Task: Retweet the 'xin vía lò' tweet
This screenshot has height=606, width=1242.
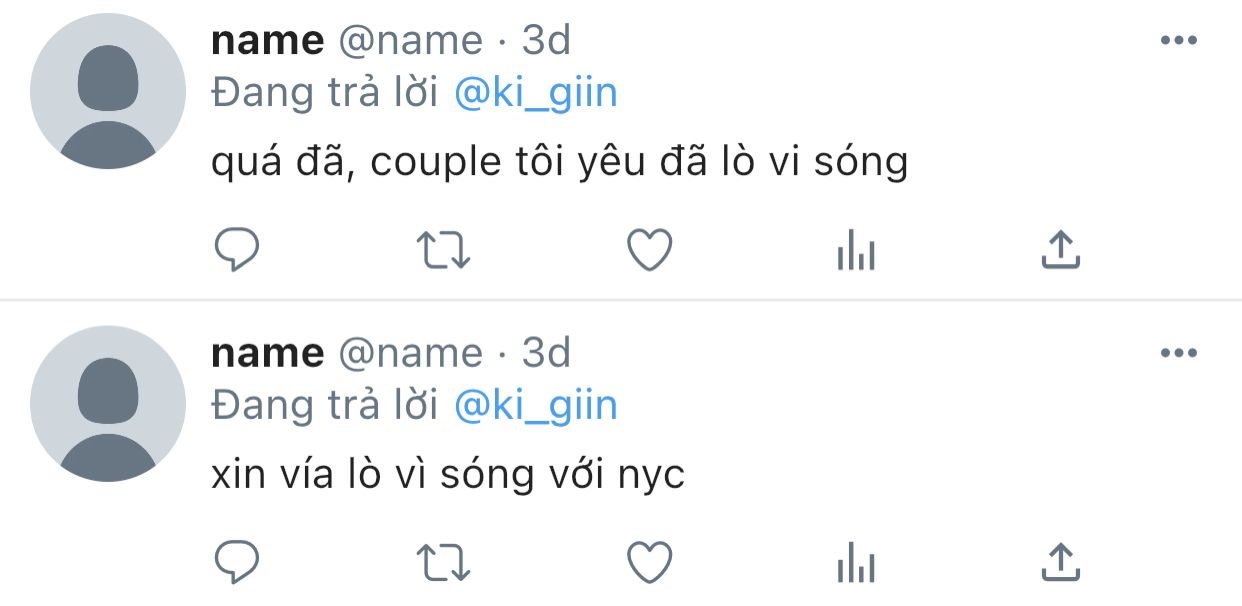Action: 442,563
